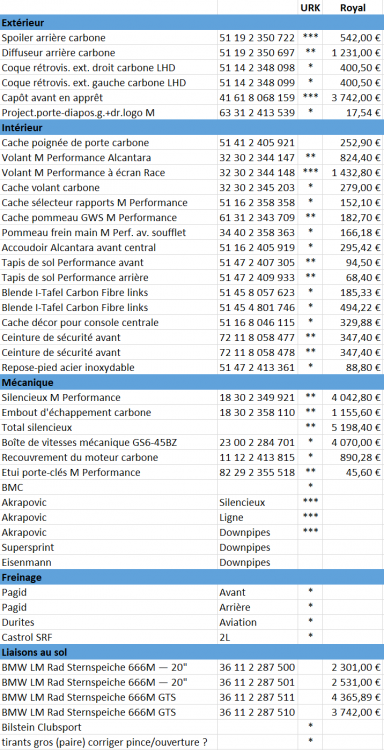Select the Eisenmann cell
Image resolution: width=384 pixels, height=750 pixels.
pyautogui.click(x=109, y=562)
